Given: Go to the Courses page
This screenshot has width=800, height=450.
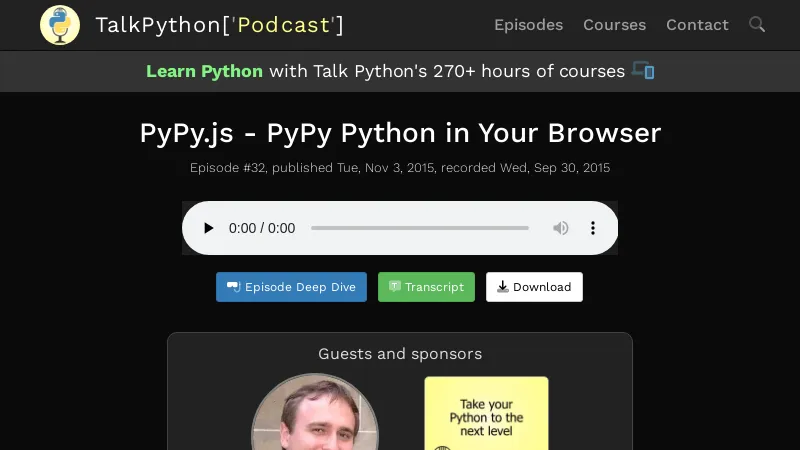Looking at the screenshot, I should 614,25.
